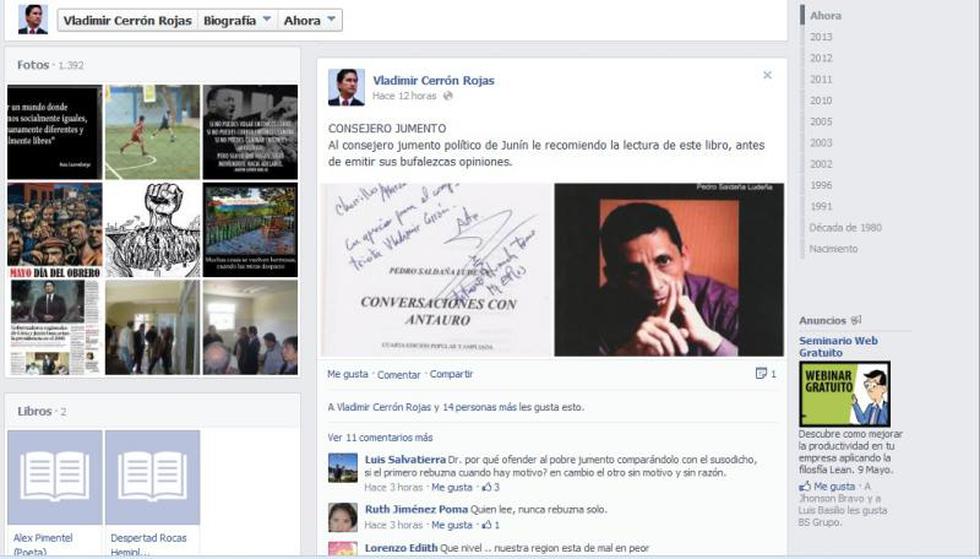Open post author name Vladimir Cerrón Rojas
Viewport: 980px width, 559px height.
[433, 80]
